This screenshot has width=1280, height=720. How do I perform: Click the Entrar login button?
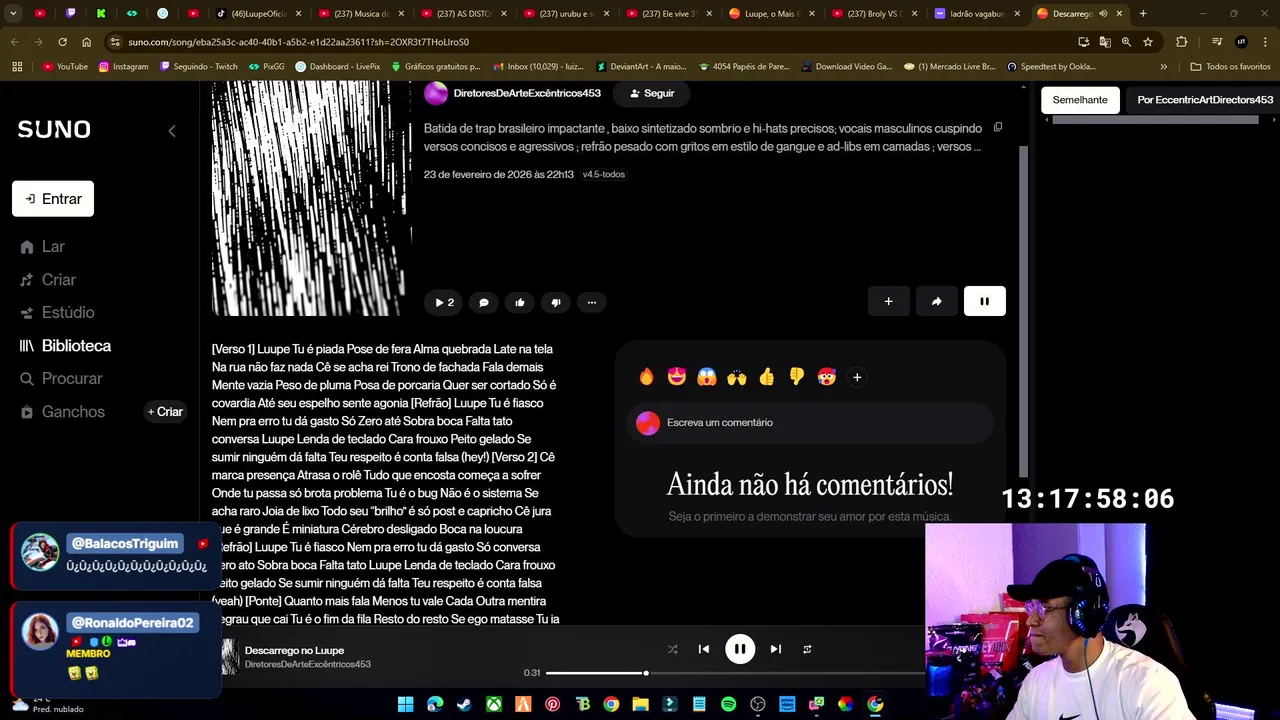click(x=53, y=199)
